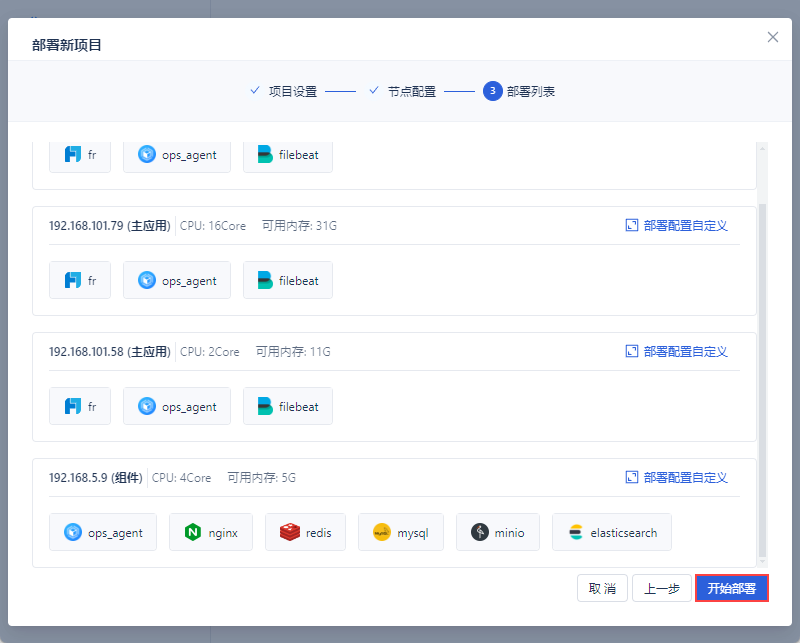The width and height of the screenshot is (800, 643).
Task: Click the 开始部署 button
Action: pos(732,588)
